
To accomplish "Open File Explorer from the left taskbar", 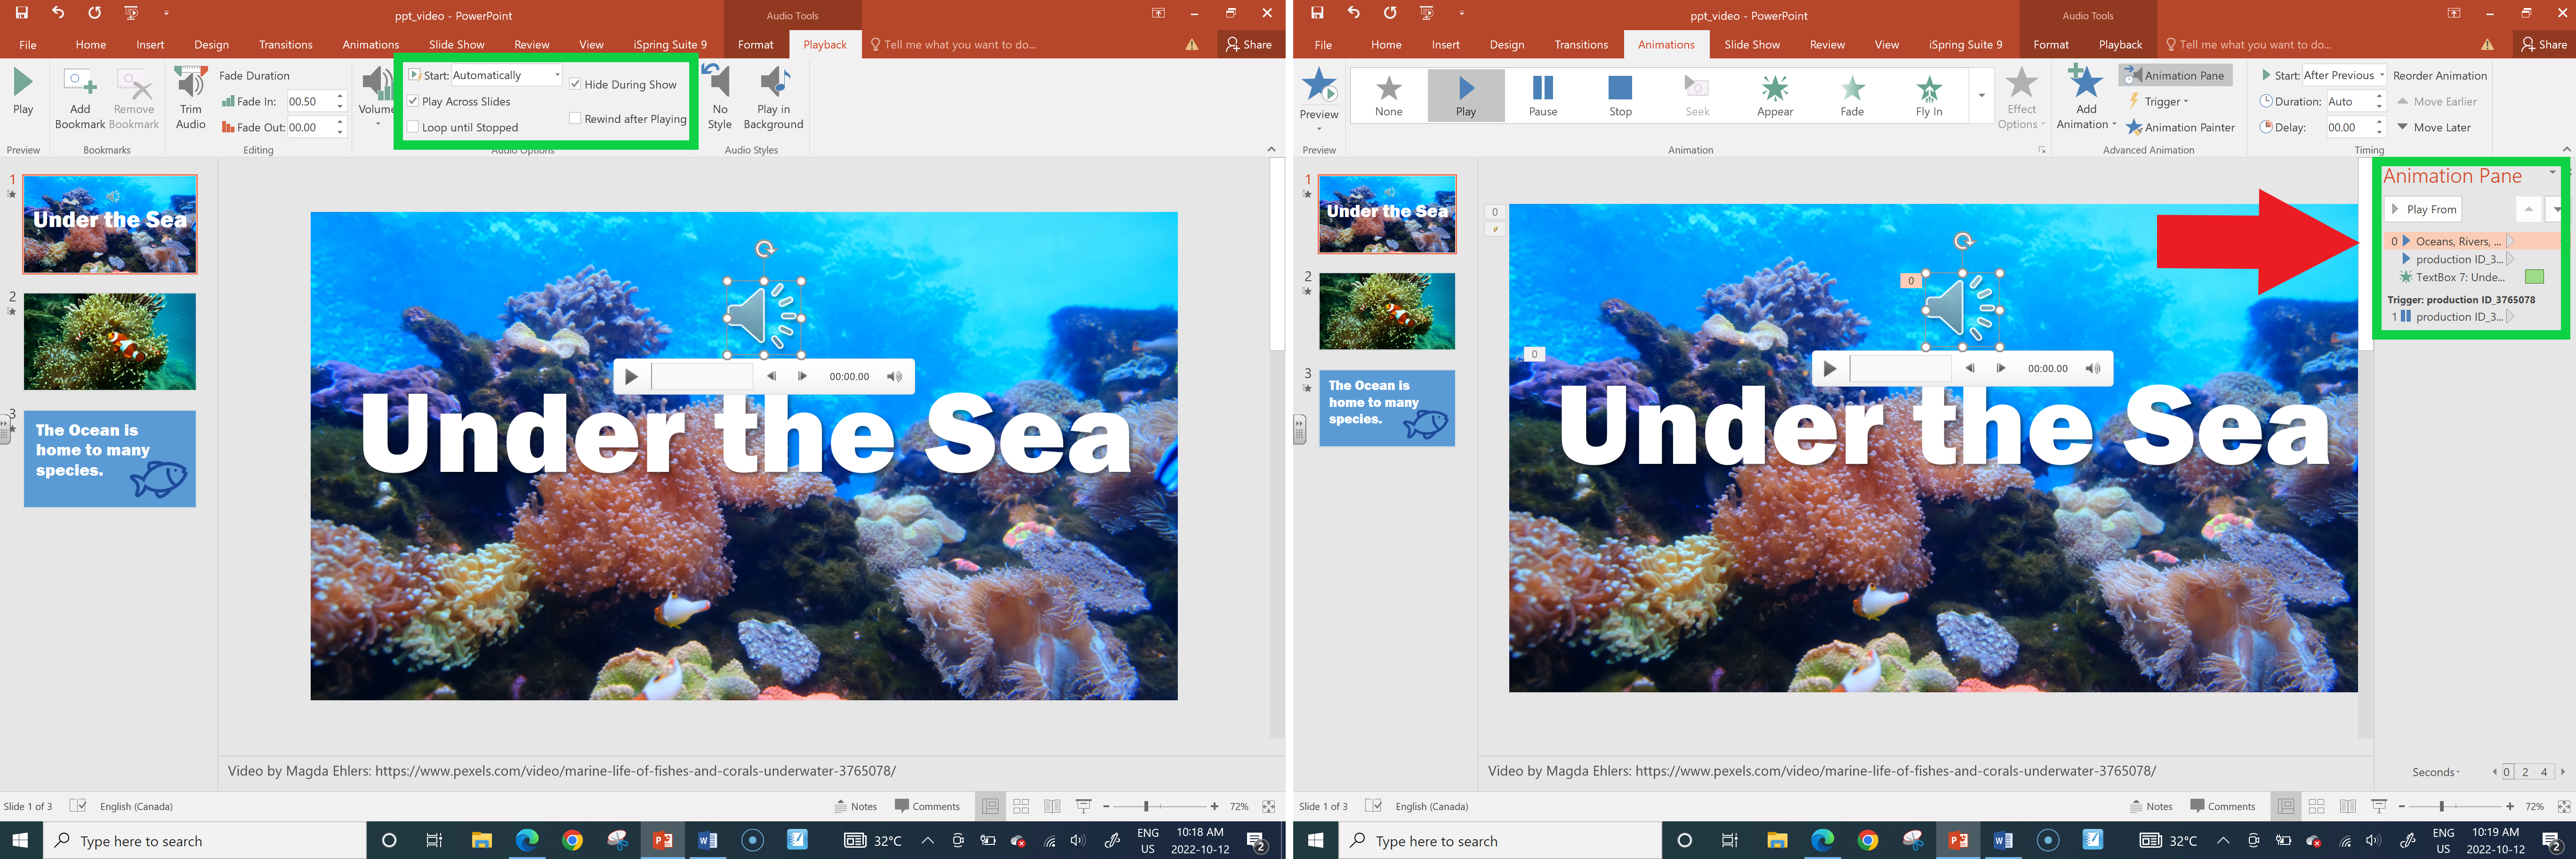I will (481, 840).
